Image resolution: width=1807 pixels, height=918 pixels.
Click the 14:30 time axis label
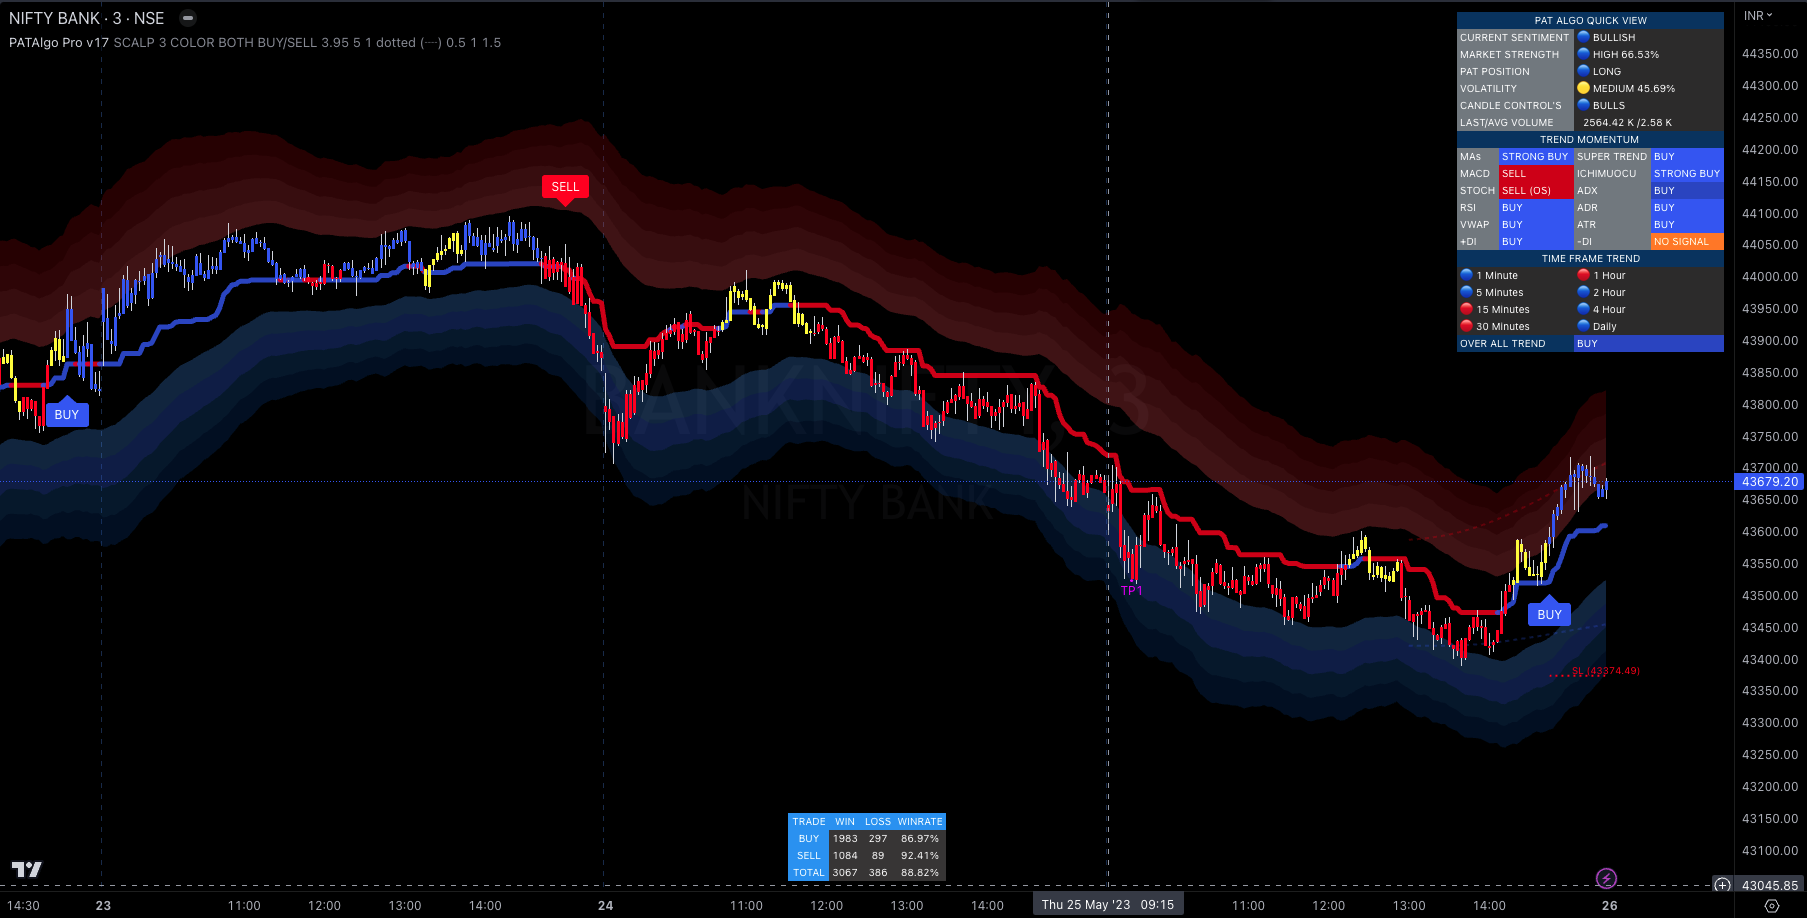tap(23, 906)
